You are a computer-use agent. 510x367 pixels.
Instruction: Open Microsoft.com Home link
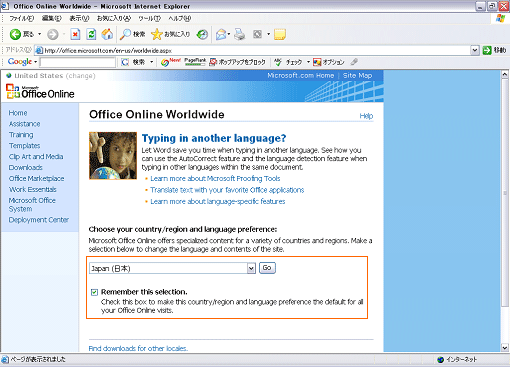[301, 76]
